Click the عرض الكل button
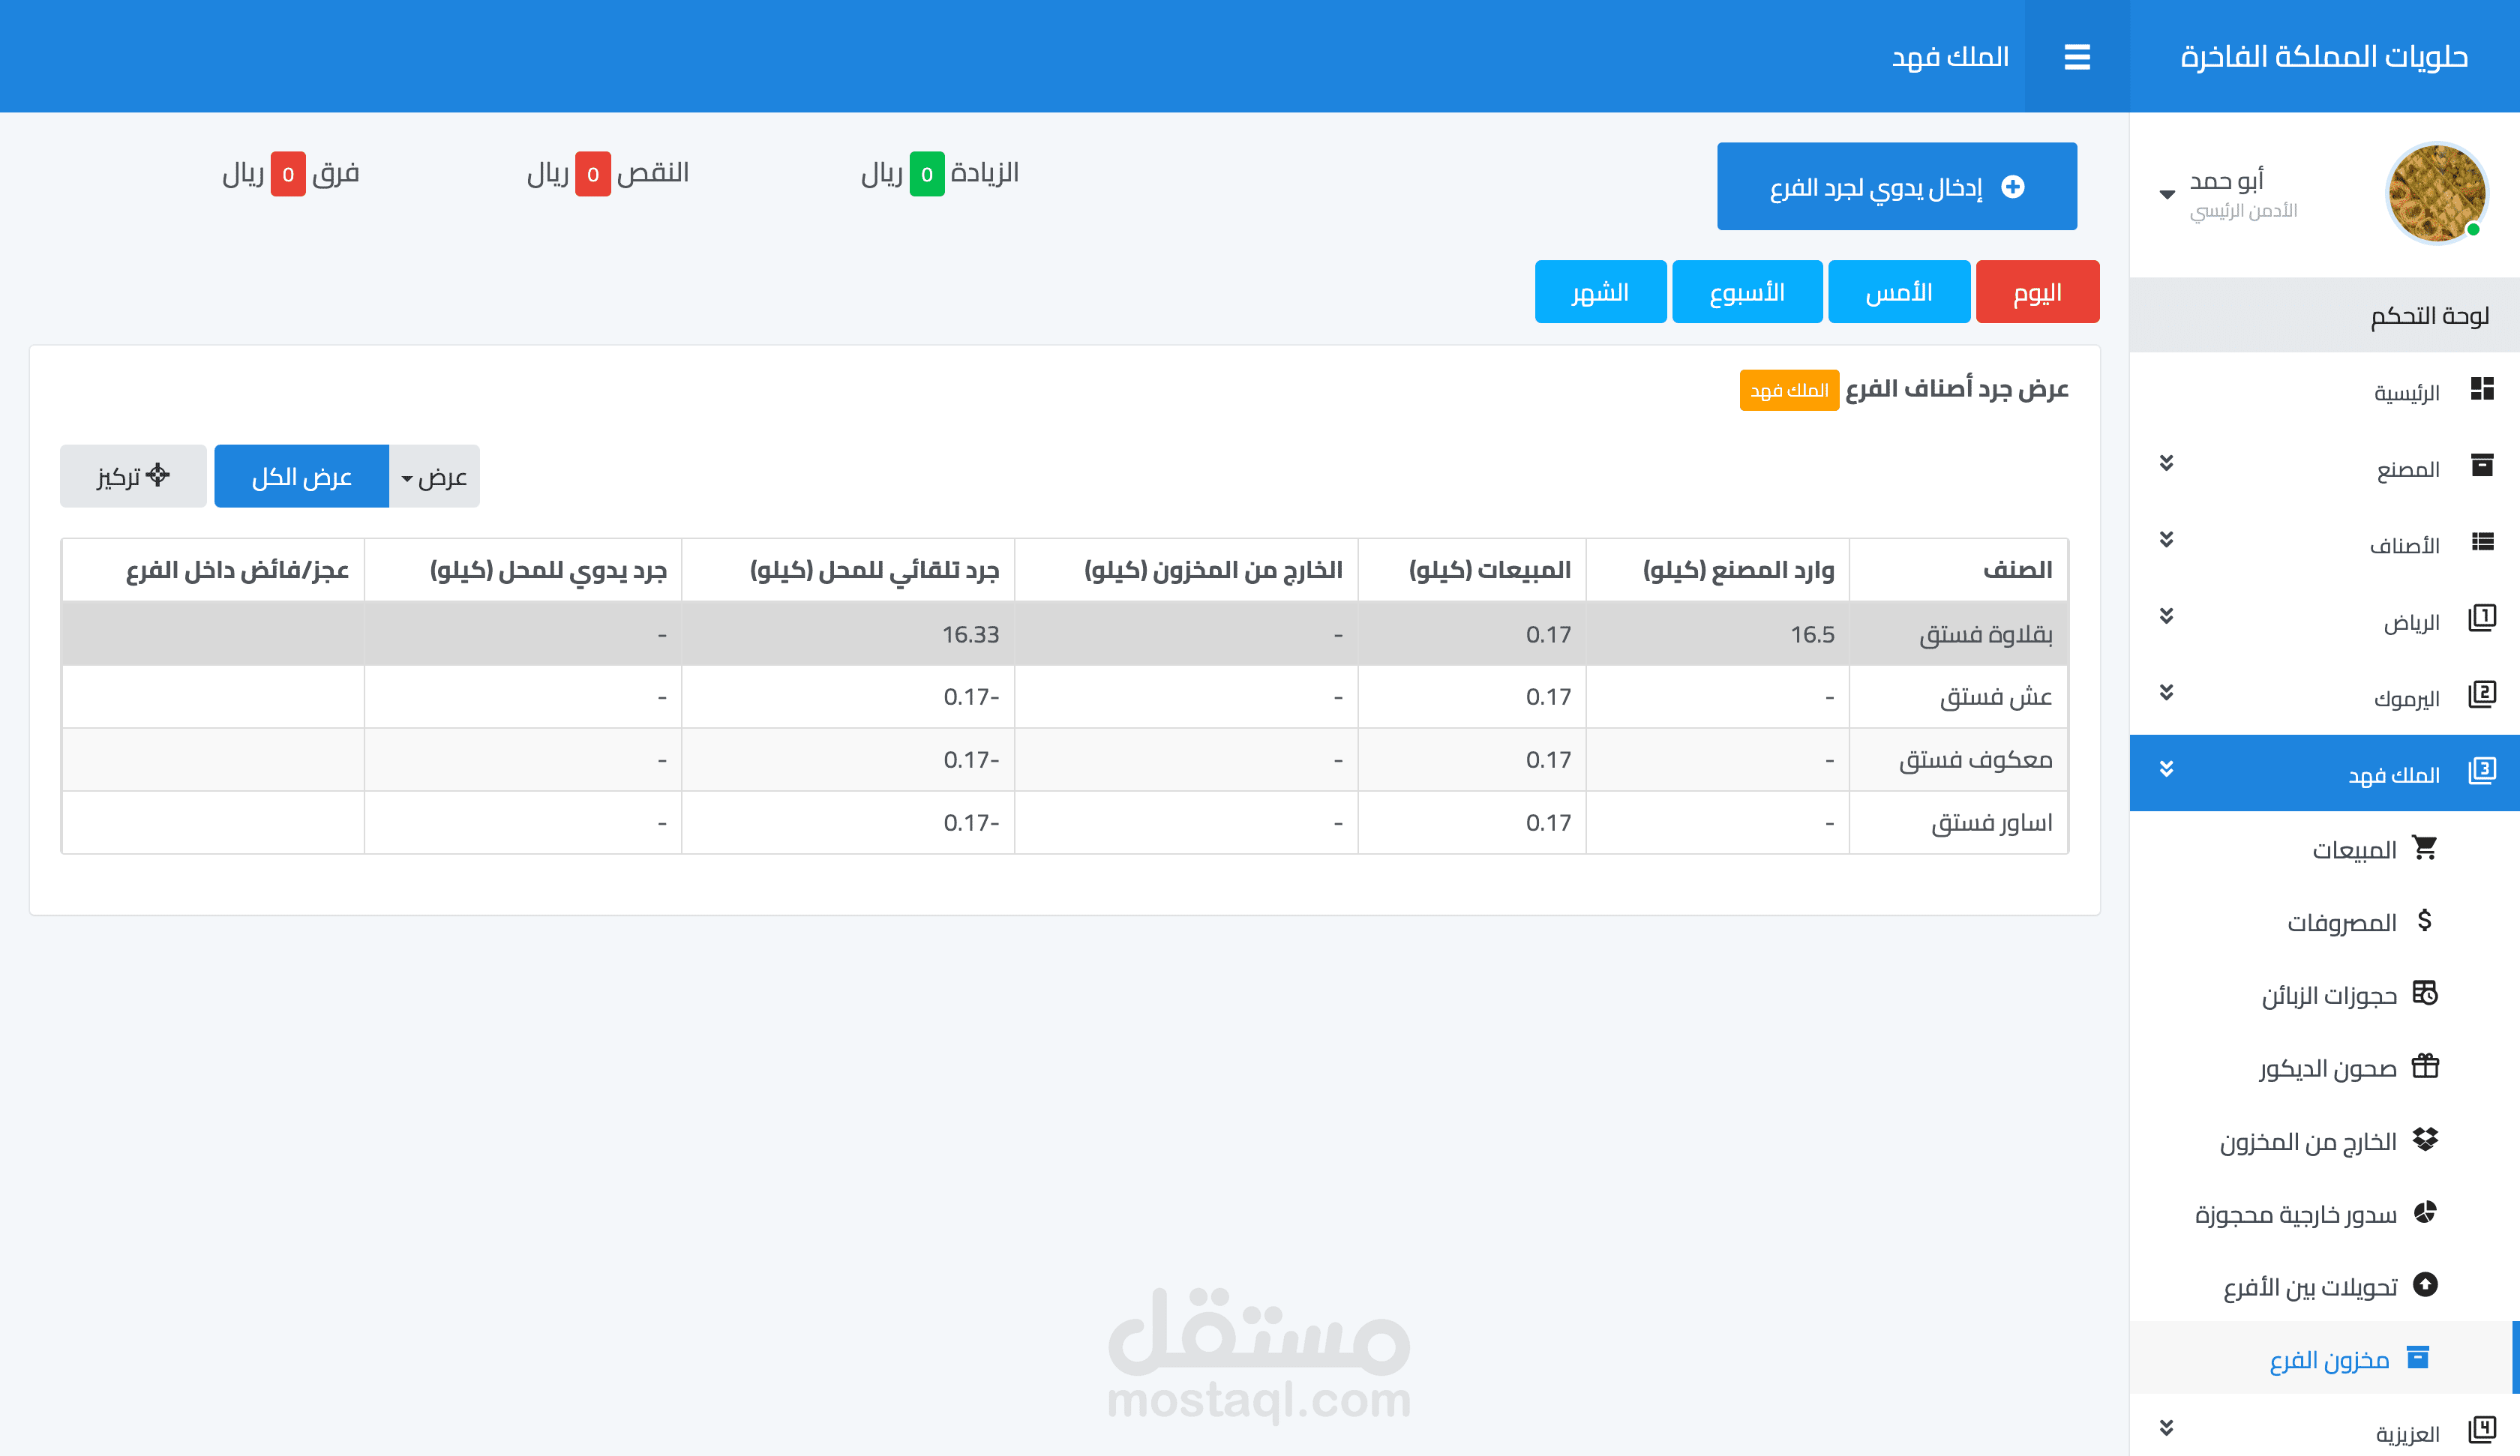The height and width of the screenshot is (1456, 2520). pos(301,477)
